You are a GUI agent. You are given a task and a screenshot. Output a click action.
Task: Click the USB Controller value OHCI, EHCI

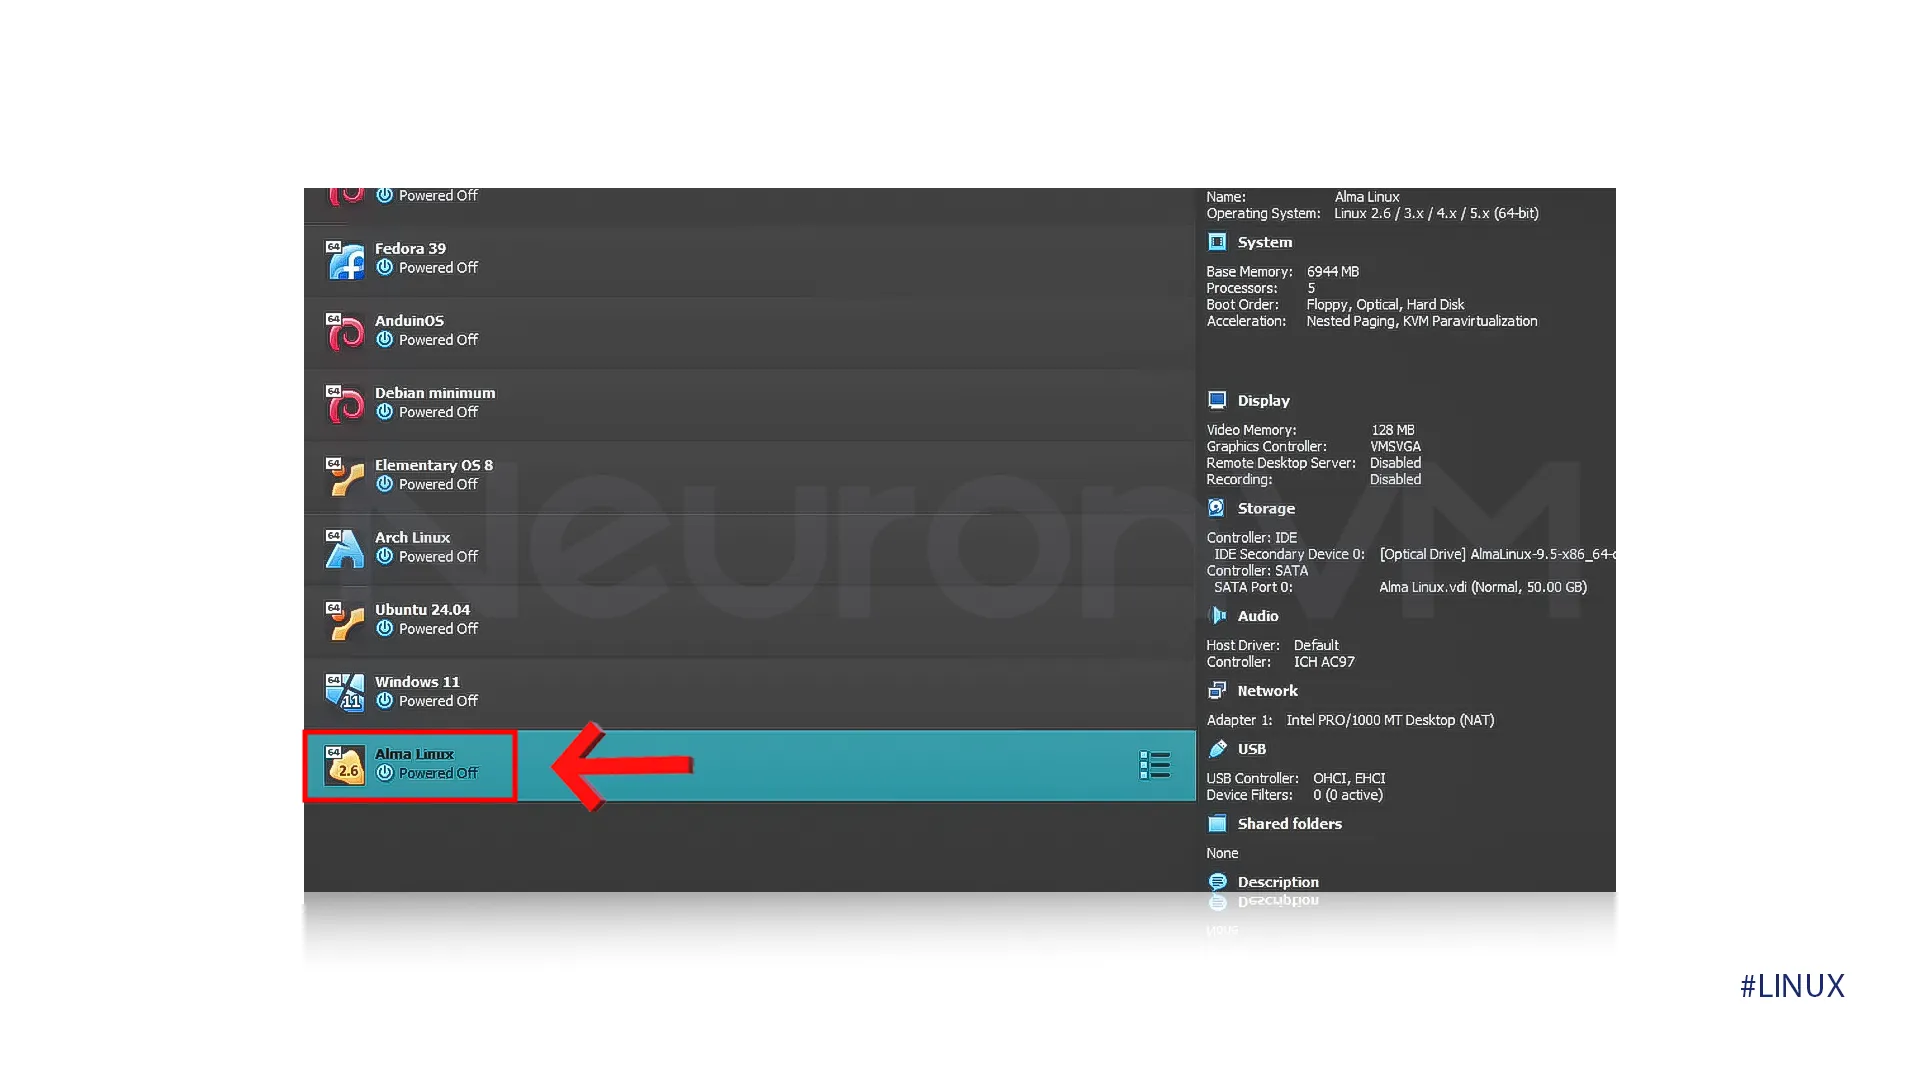1349,778
